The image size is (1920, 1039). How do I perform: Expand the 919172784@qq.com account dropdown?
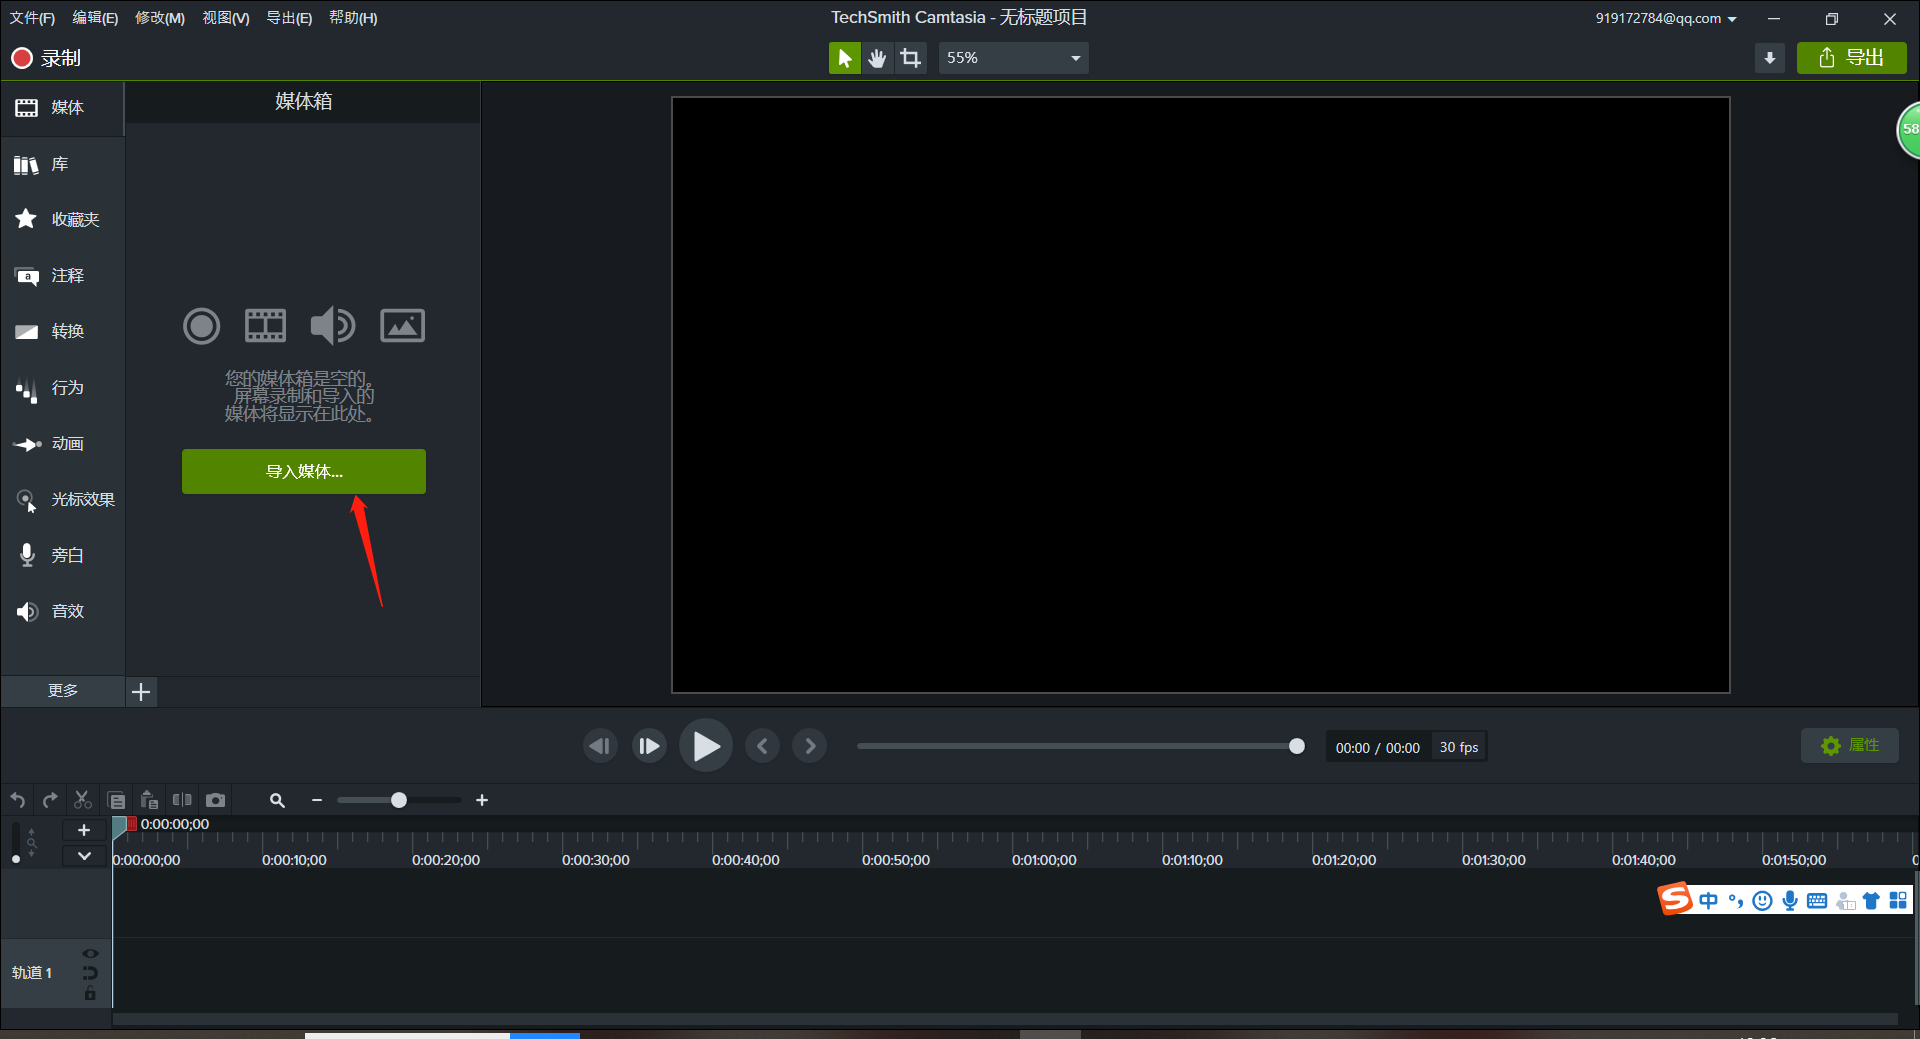click(1666, 18)
